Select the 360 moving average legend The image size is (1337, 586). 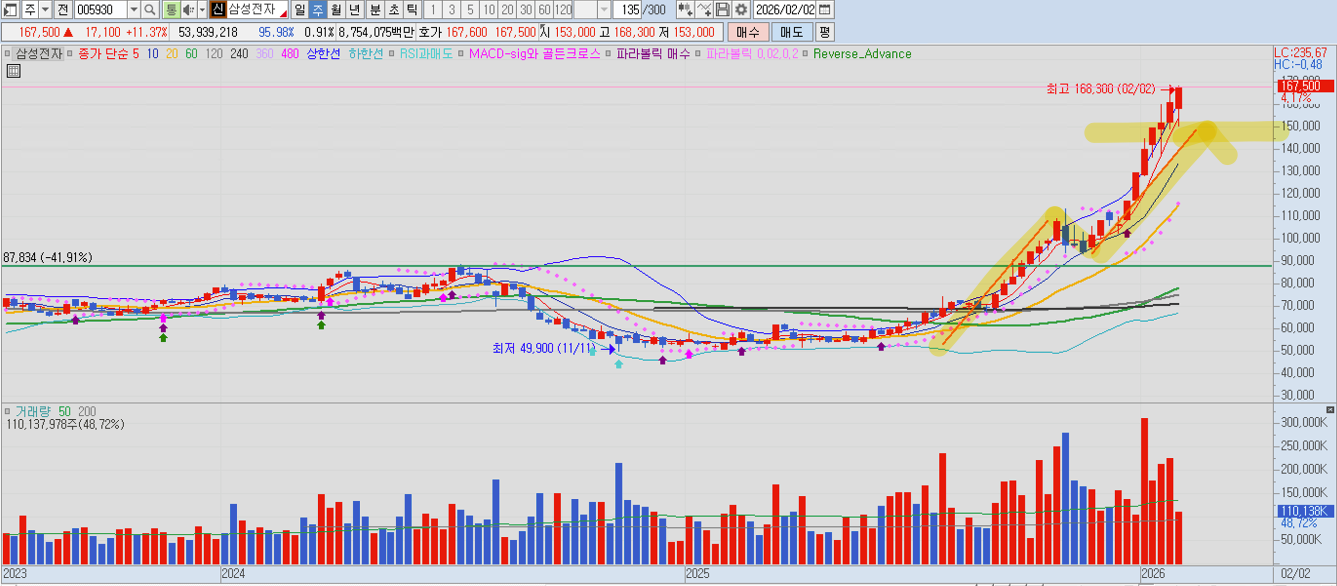tap(265, 53)
